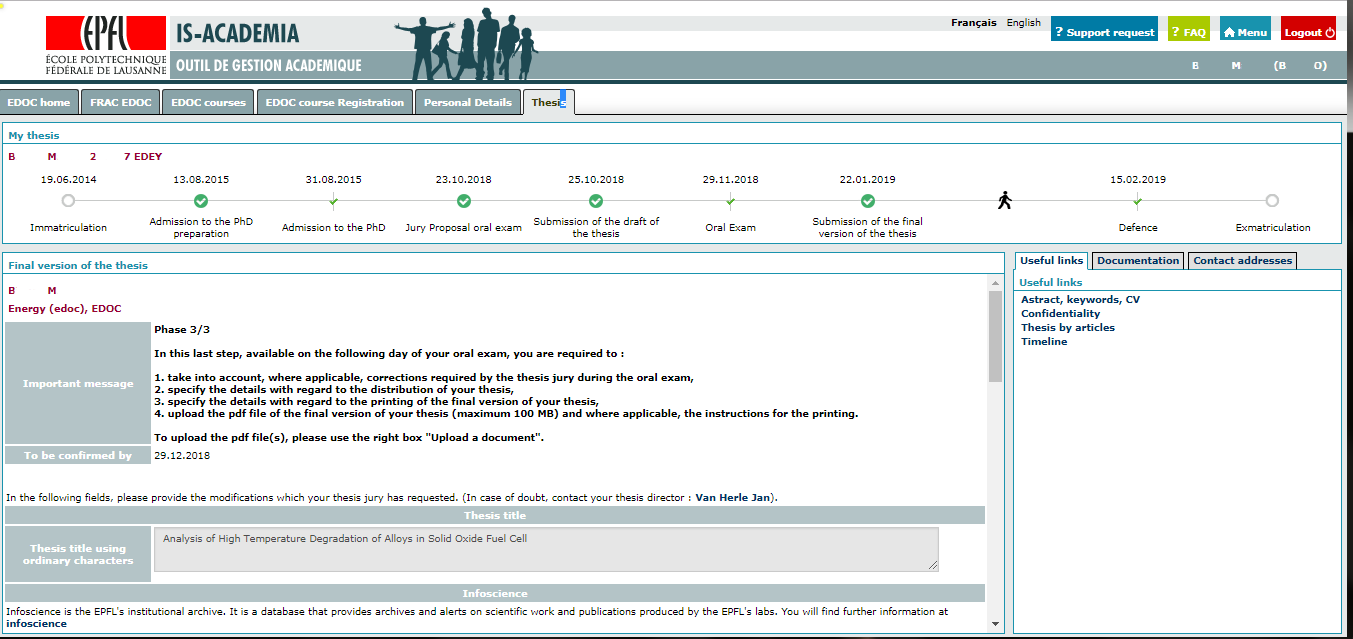Screen dimensions: 1353x639
Task: Select the Documentation tab
Action: (1138, 260)
